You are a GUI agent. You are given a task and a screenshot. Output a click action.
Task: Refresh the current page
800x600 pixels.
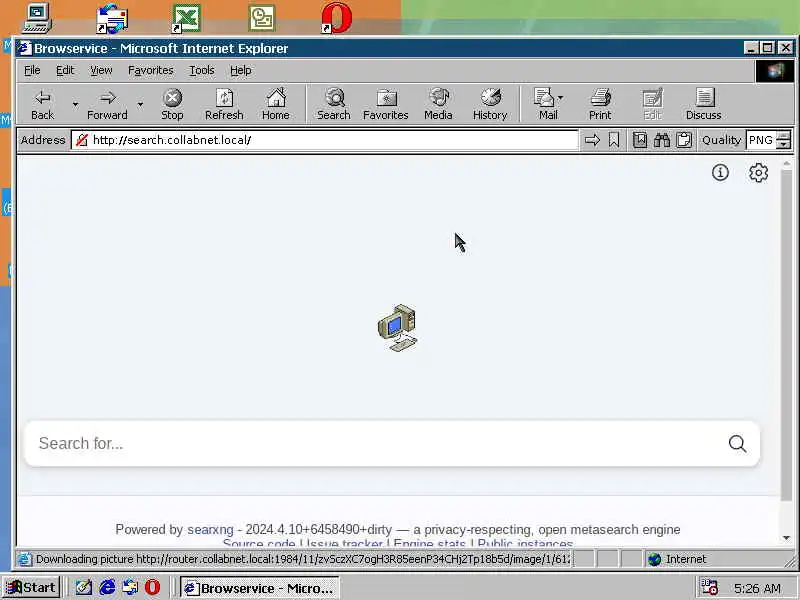(x=224, y=104)
